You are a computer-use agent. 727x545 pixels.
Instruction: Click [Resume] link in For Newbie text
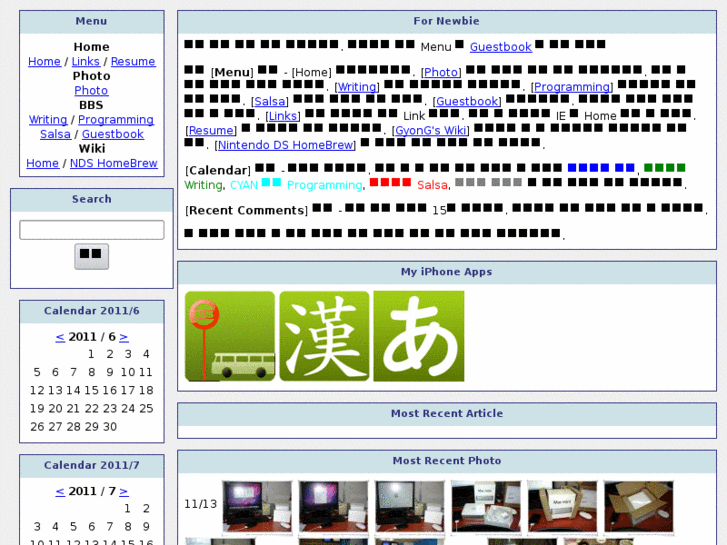211,130
